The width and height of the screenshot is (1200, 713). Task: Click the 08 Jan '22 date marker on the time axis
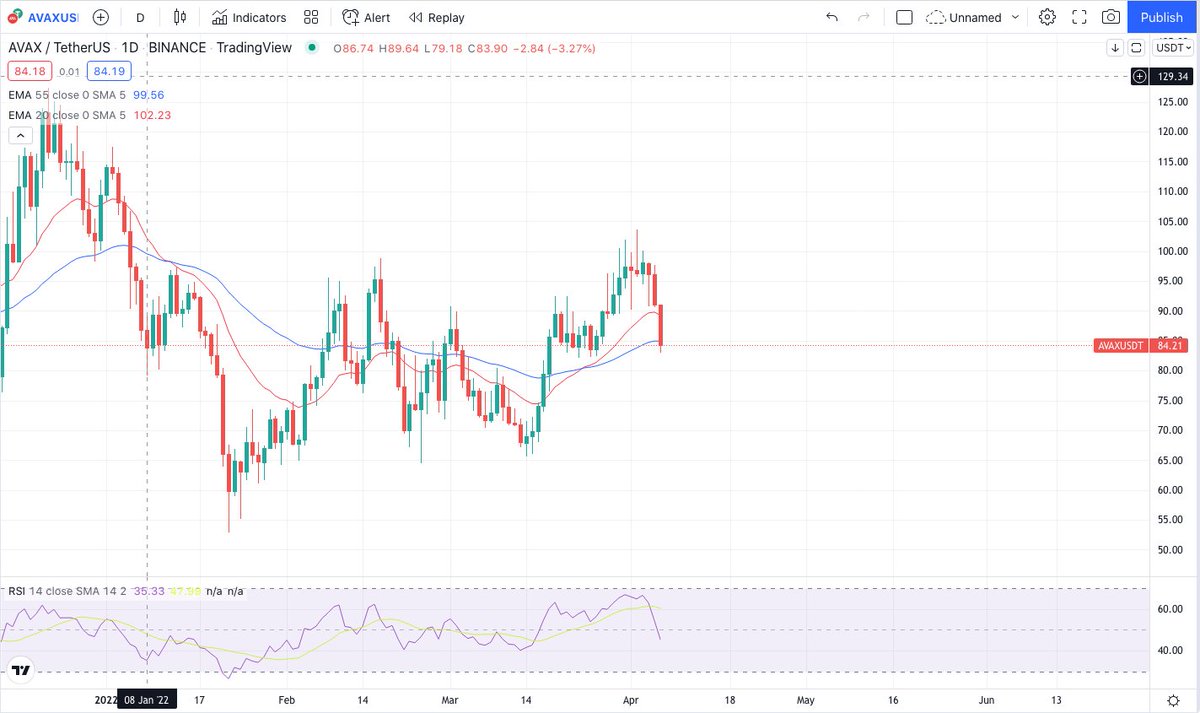tap(148, 701)
